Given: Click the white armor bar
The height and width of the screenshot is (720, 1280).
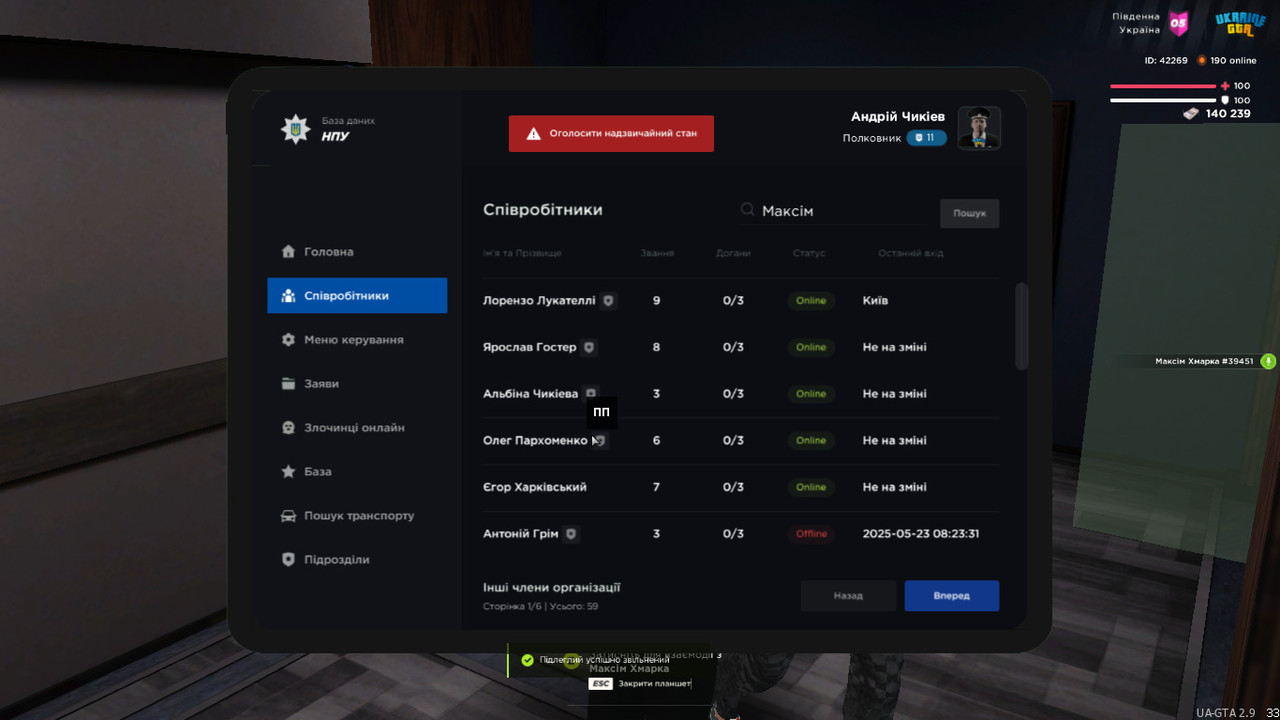Looking at the screenshot, I should (x=1163, y=100).
